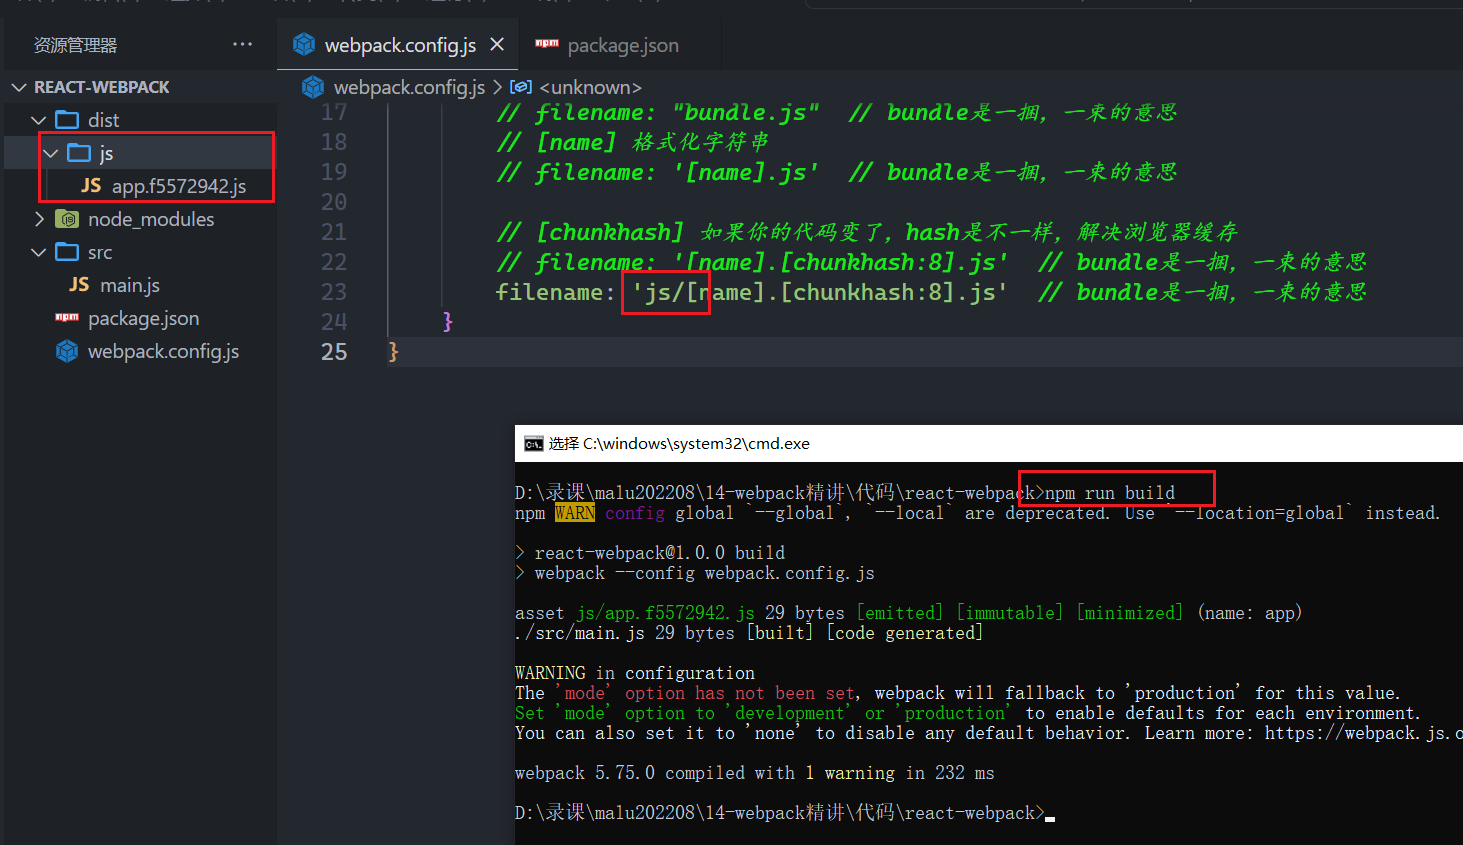Click the https://webpack.js.o link in cmd output
The width and height of the screenshot is (1463, 845).
[1363, 733]
